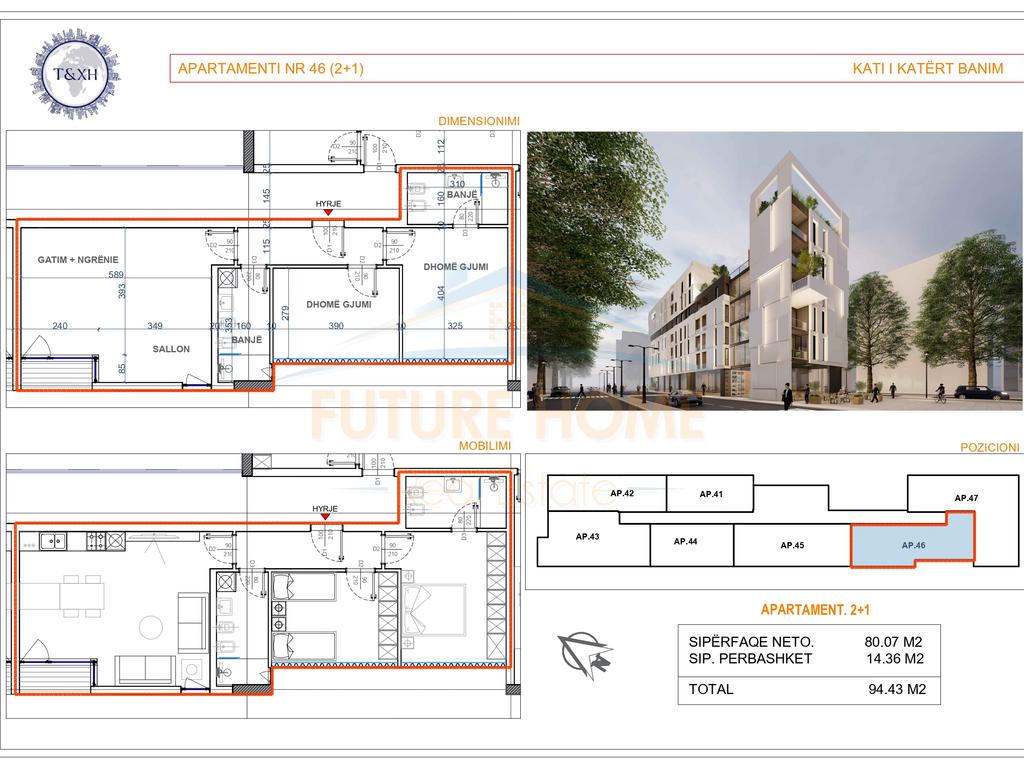Click the SALLON room label
The width and height of the screenshot is (1024, 768).
[172, 350]
